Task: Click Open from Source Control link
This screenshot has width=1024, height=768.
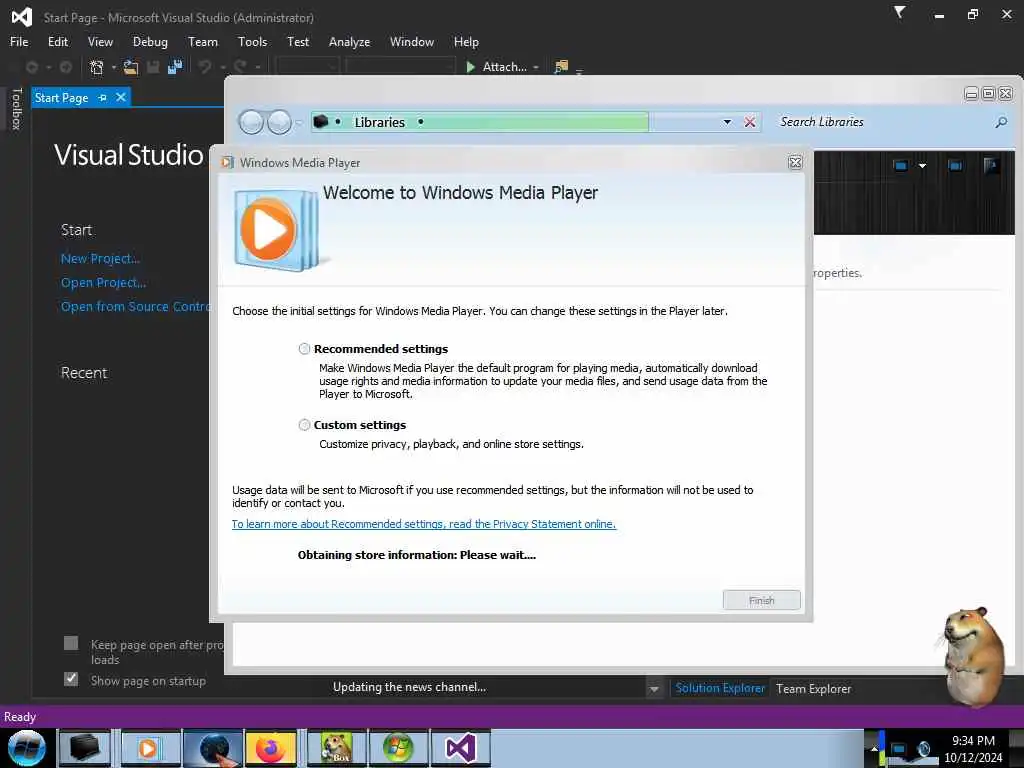Action: [135, 306]
